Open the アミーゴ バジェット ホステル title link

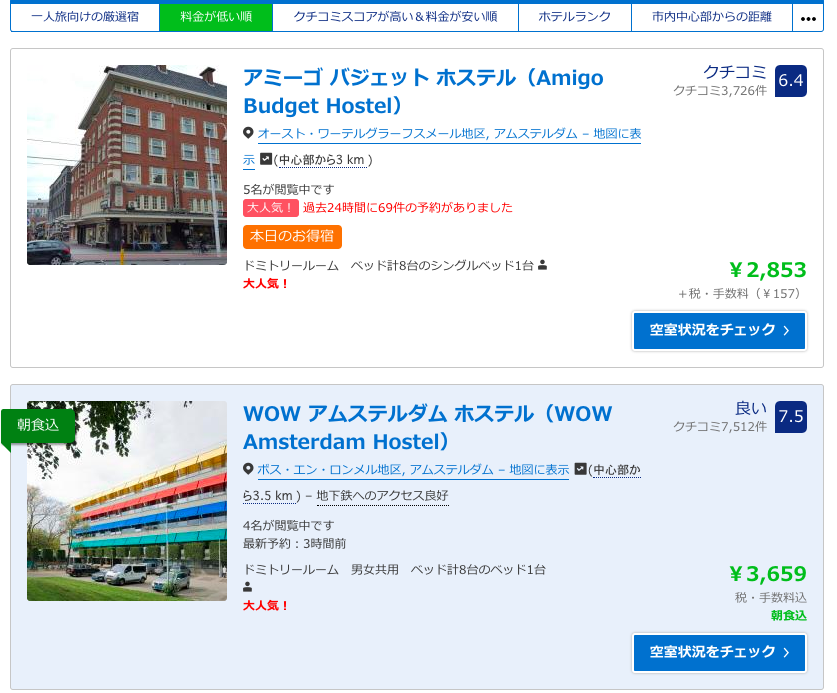[423, 92]
